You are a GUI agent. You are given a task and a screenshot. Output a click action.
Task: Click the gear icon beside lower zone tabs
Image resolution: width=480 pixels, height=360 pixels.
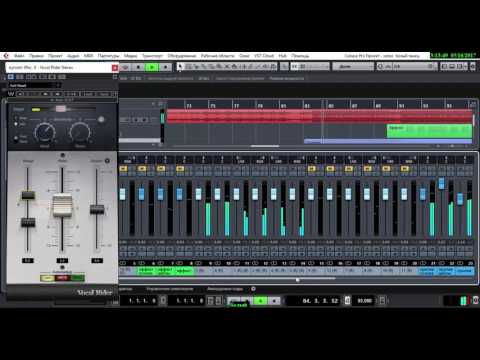point(253,289)
